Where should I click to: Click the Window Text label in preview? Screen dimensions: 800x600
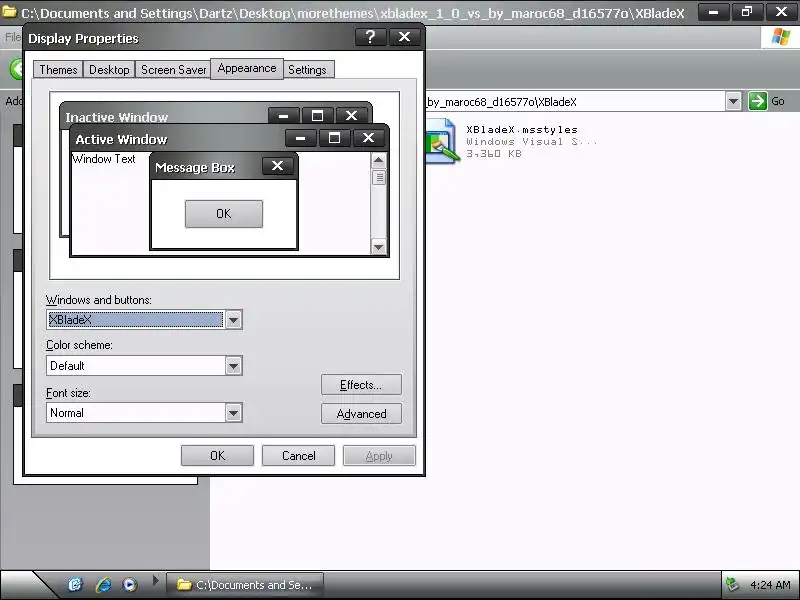click(104, 159)
